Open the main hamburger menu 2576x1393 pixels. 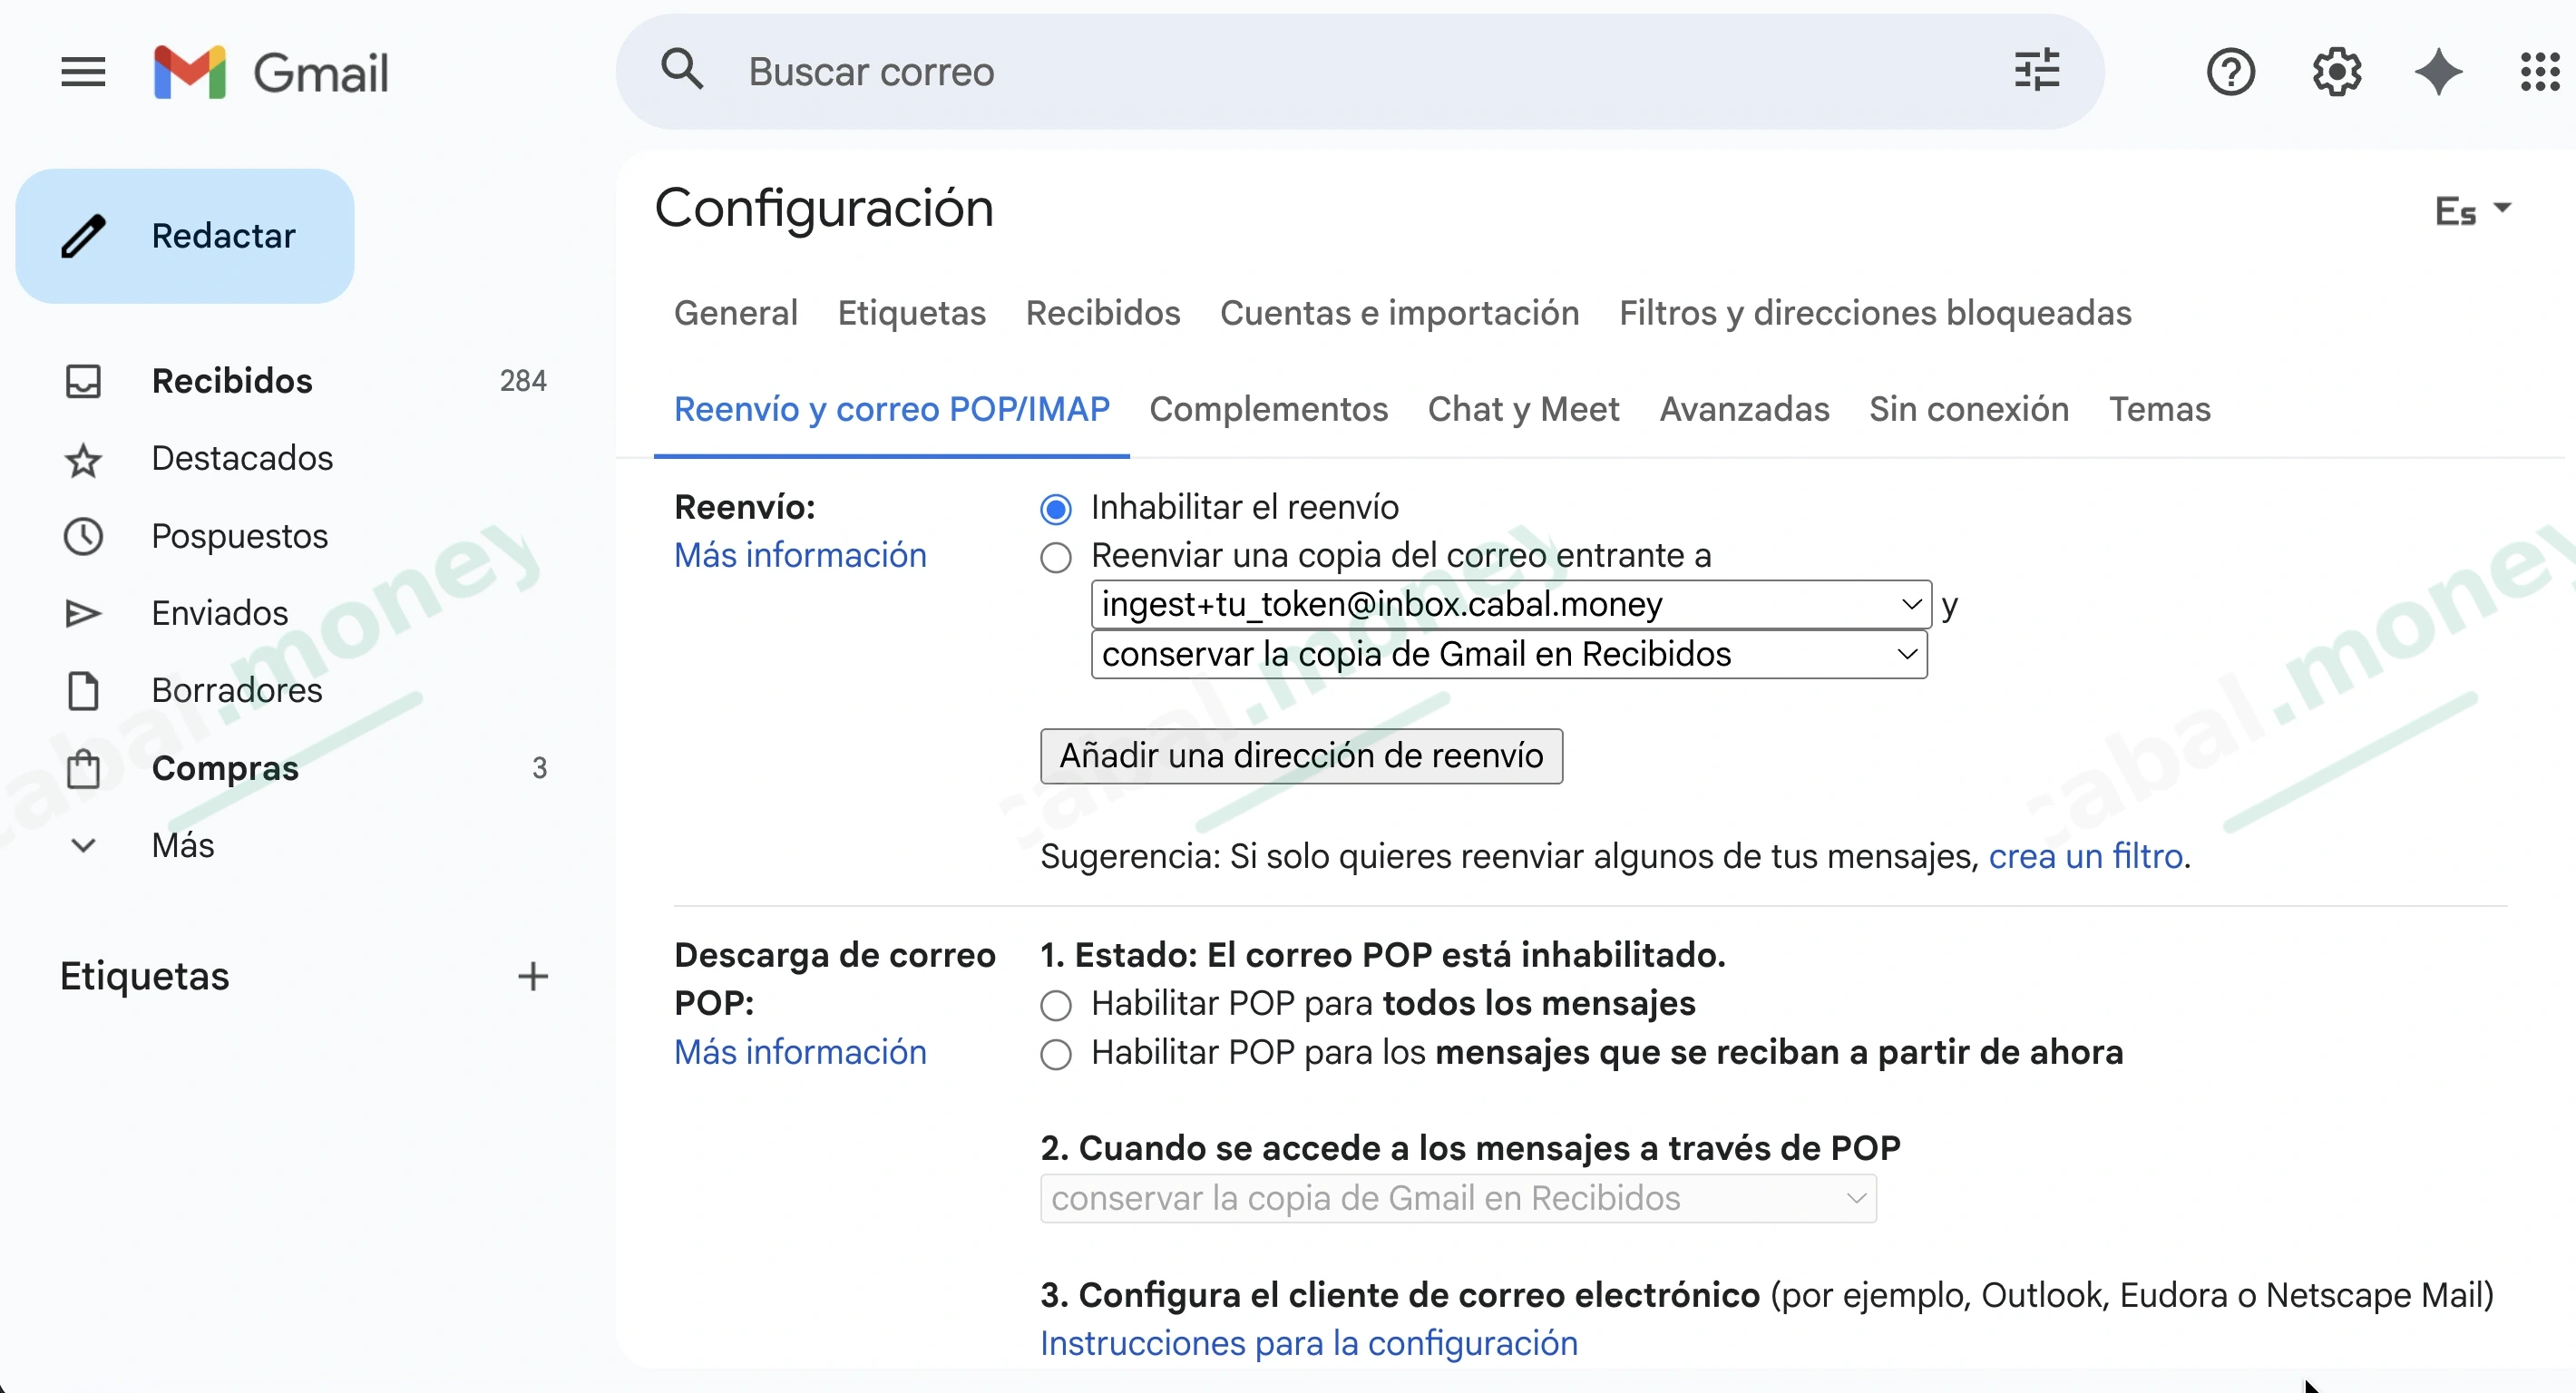tap(83, 71)
